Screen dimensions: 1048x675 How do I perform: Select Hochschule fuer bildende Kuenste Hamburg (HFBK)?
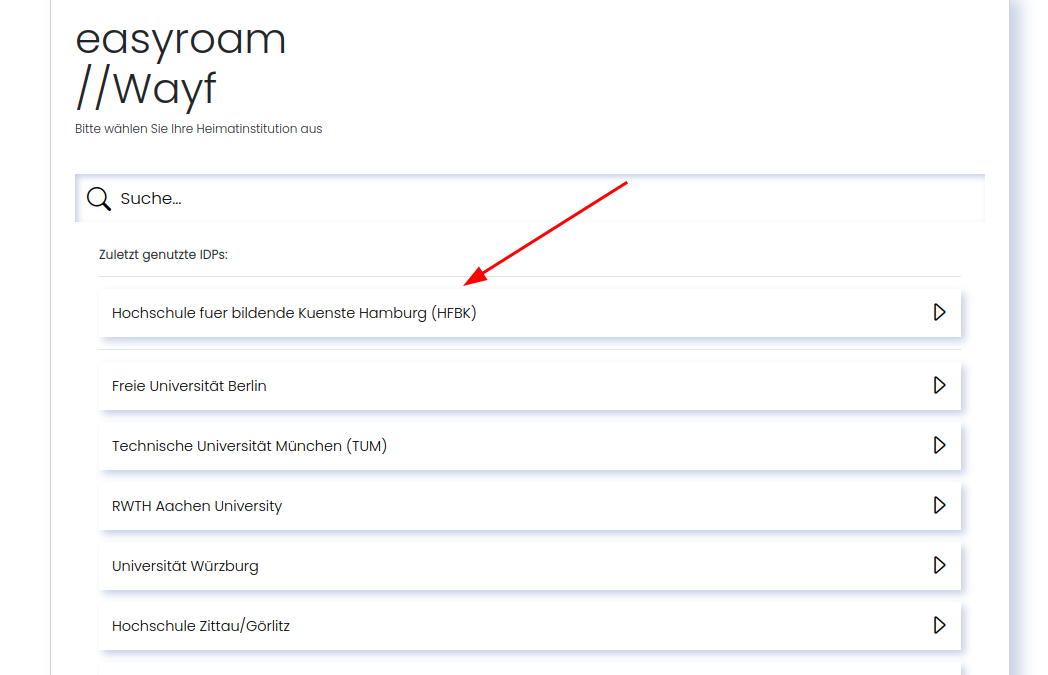pos(530,313)
